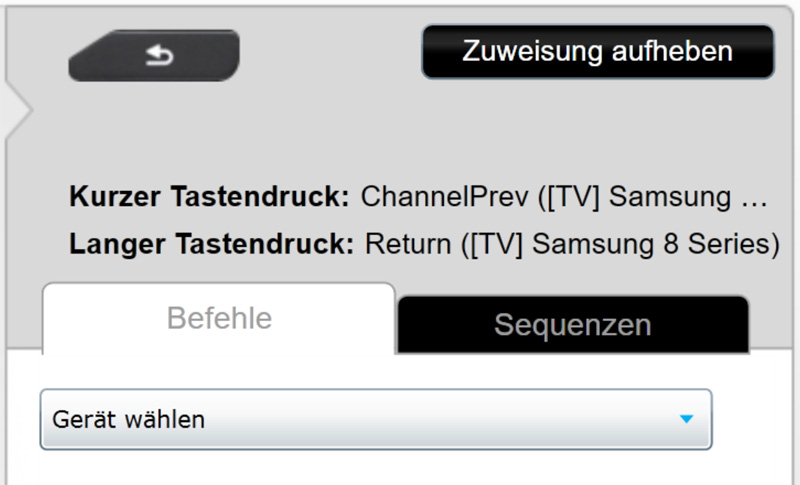Click the black unassign button's label text
The width and height of the screenshot is (800, 485).
click(x=597, y=51)
